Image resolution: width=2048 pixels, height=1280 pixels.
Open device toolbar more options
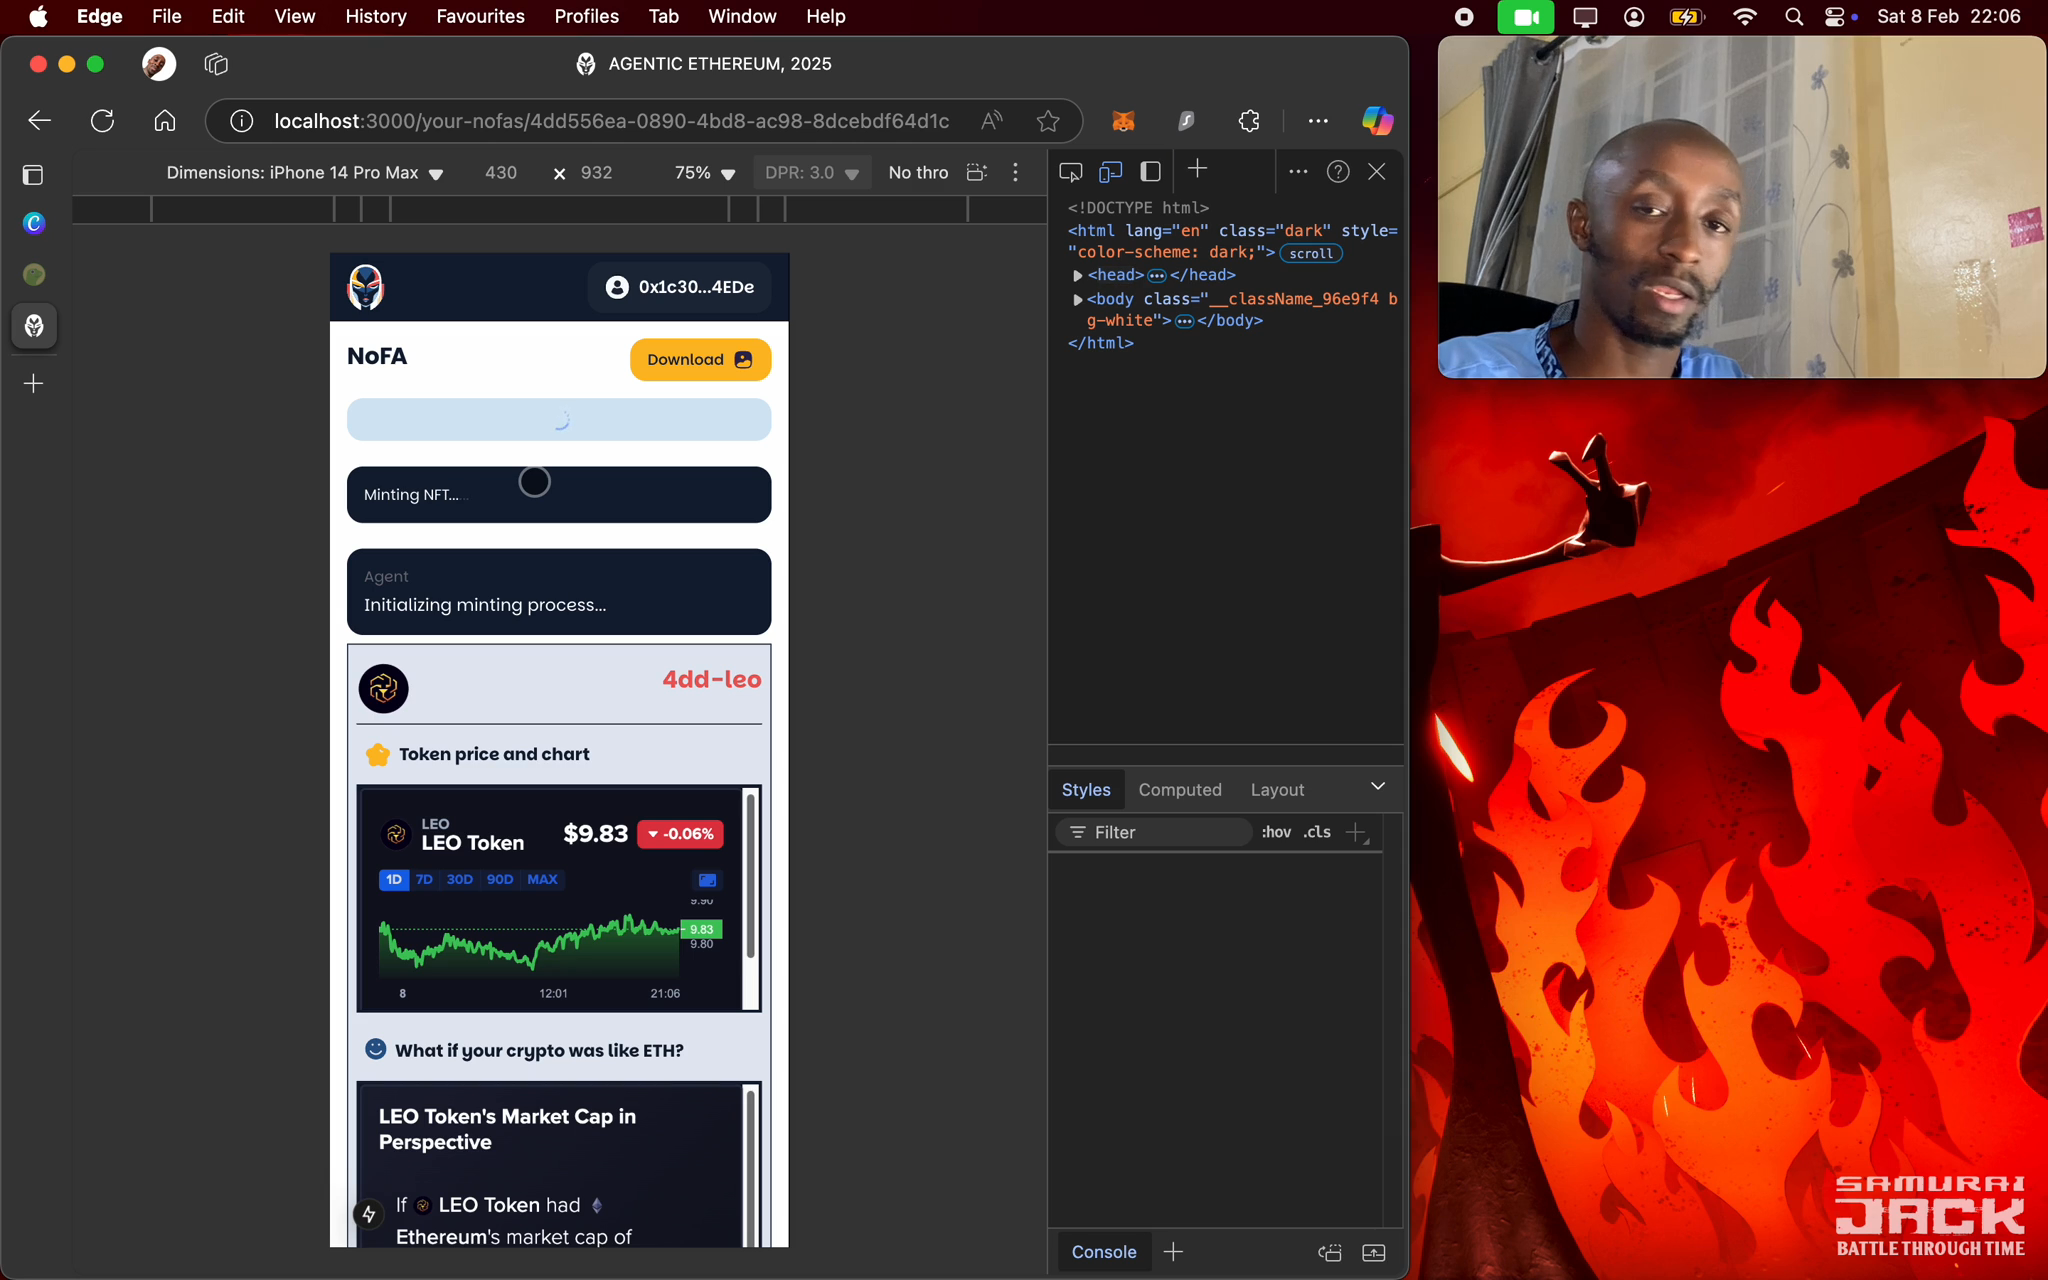1015,172
